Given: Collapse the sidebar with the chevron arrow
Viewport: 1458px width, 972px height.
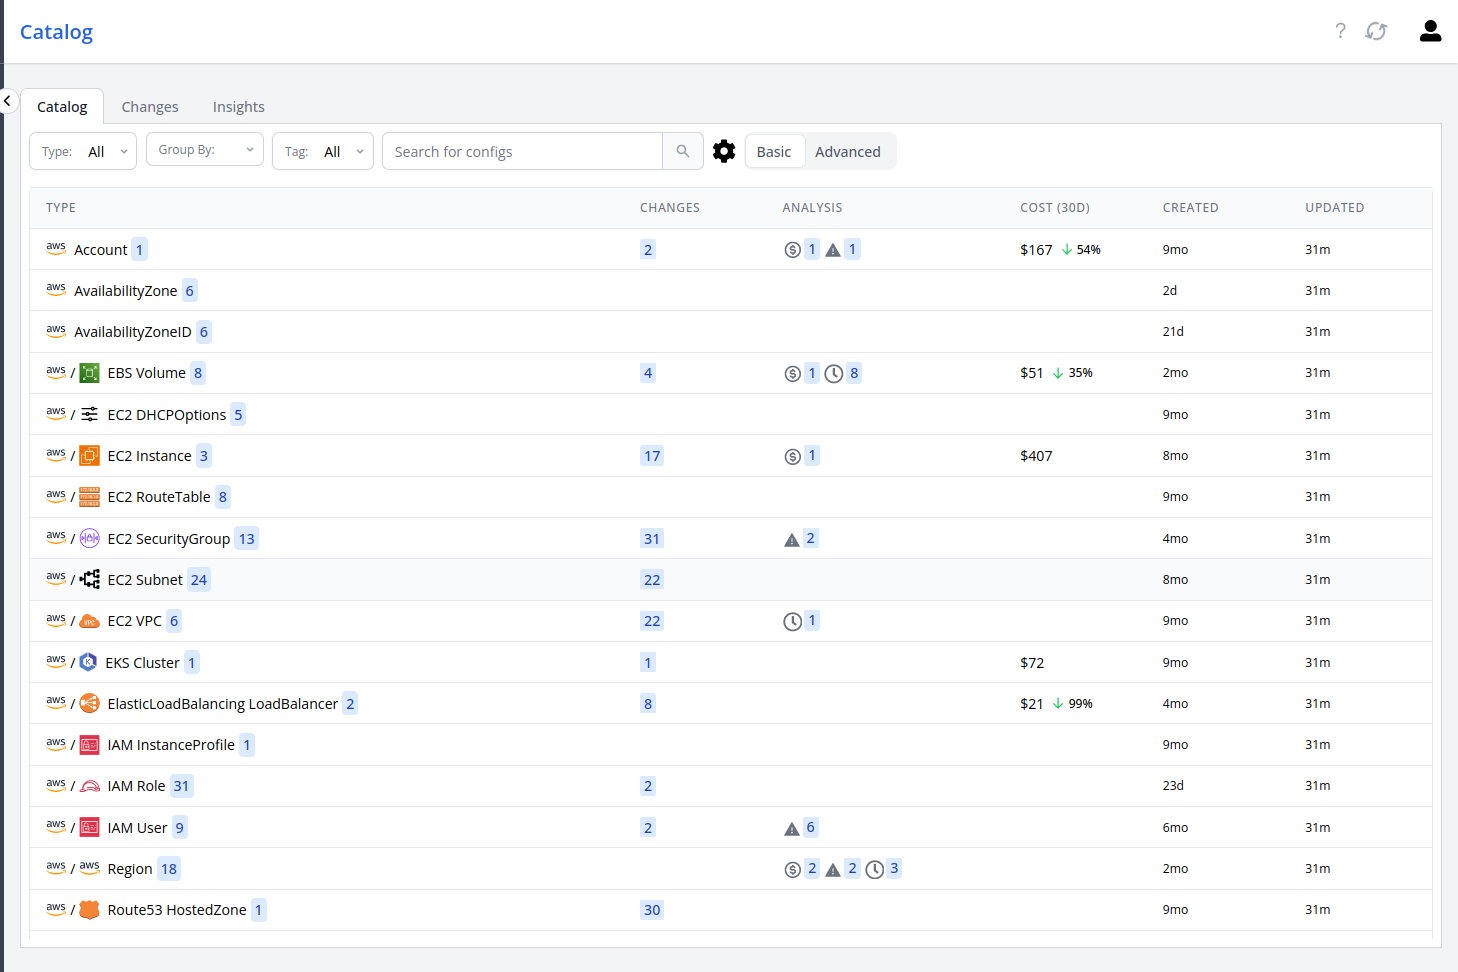Looking at the screenshot, I should pyautogui.click(x=7, y=101).
